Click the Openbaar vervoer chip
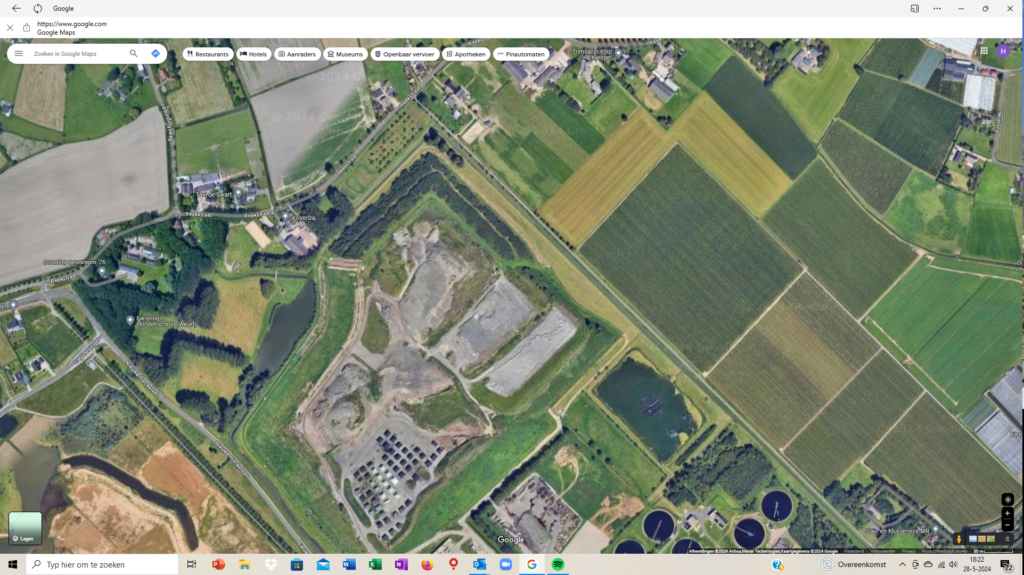Image resolution: width=1024 pixels, height=575 pixels. (404, 54)
